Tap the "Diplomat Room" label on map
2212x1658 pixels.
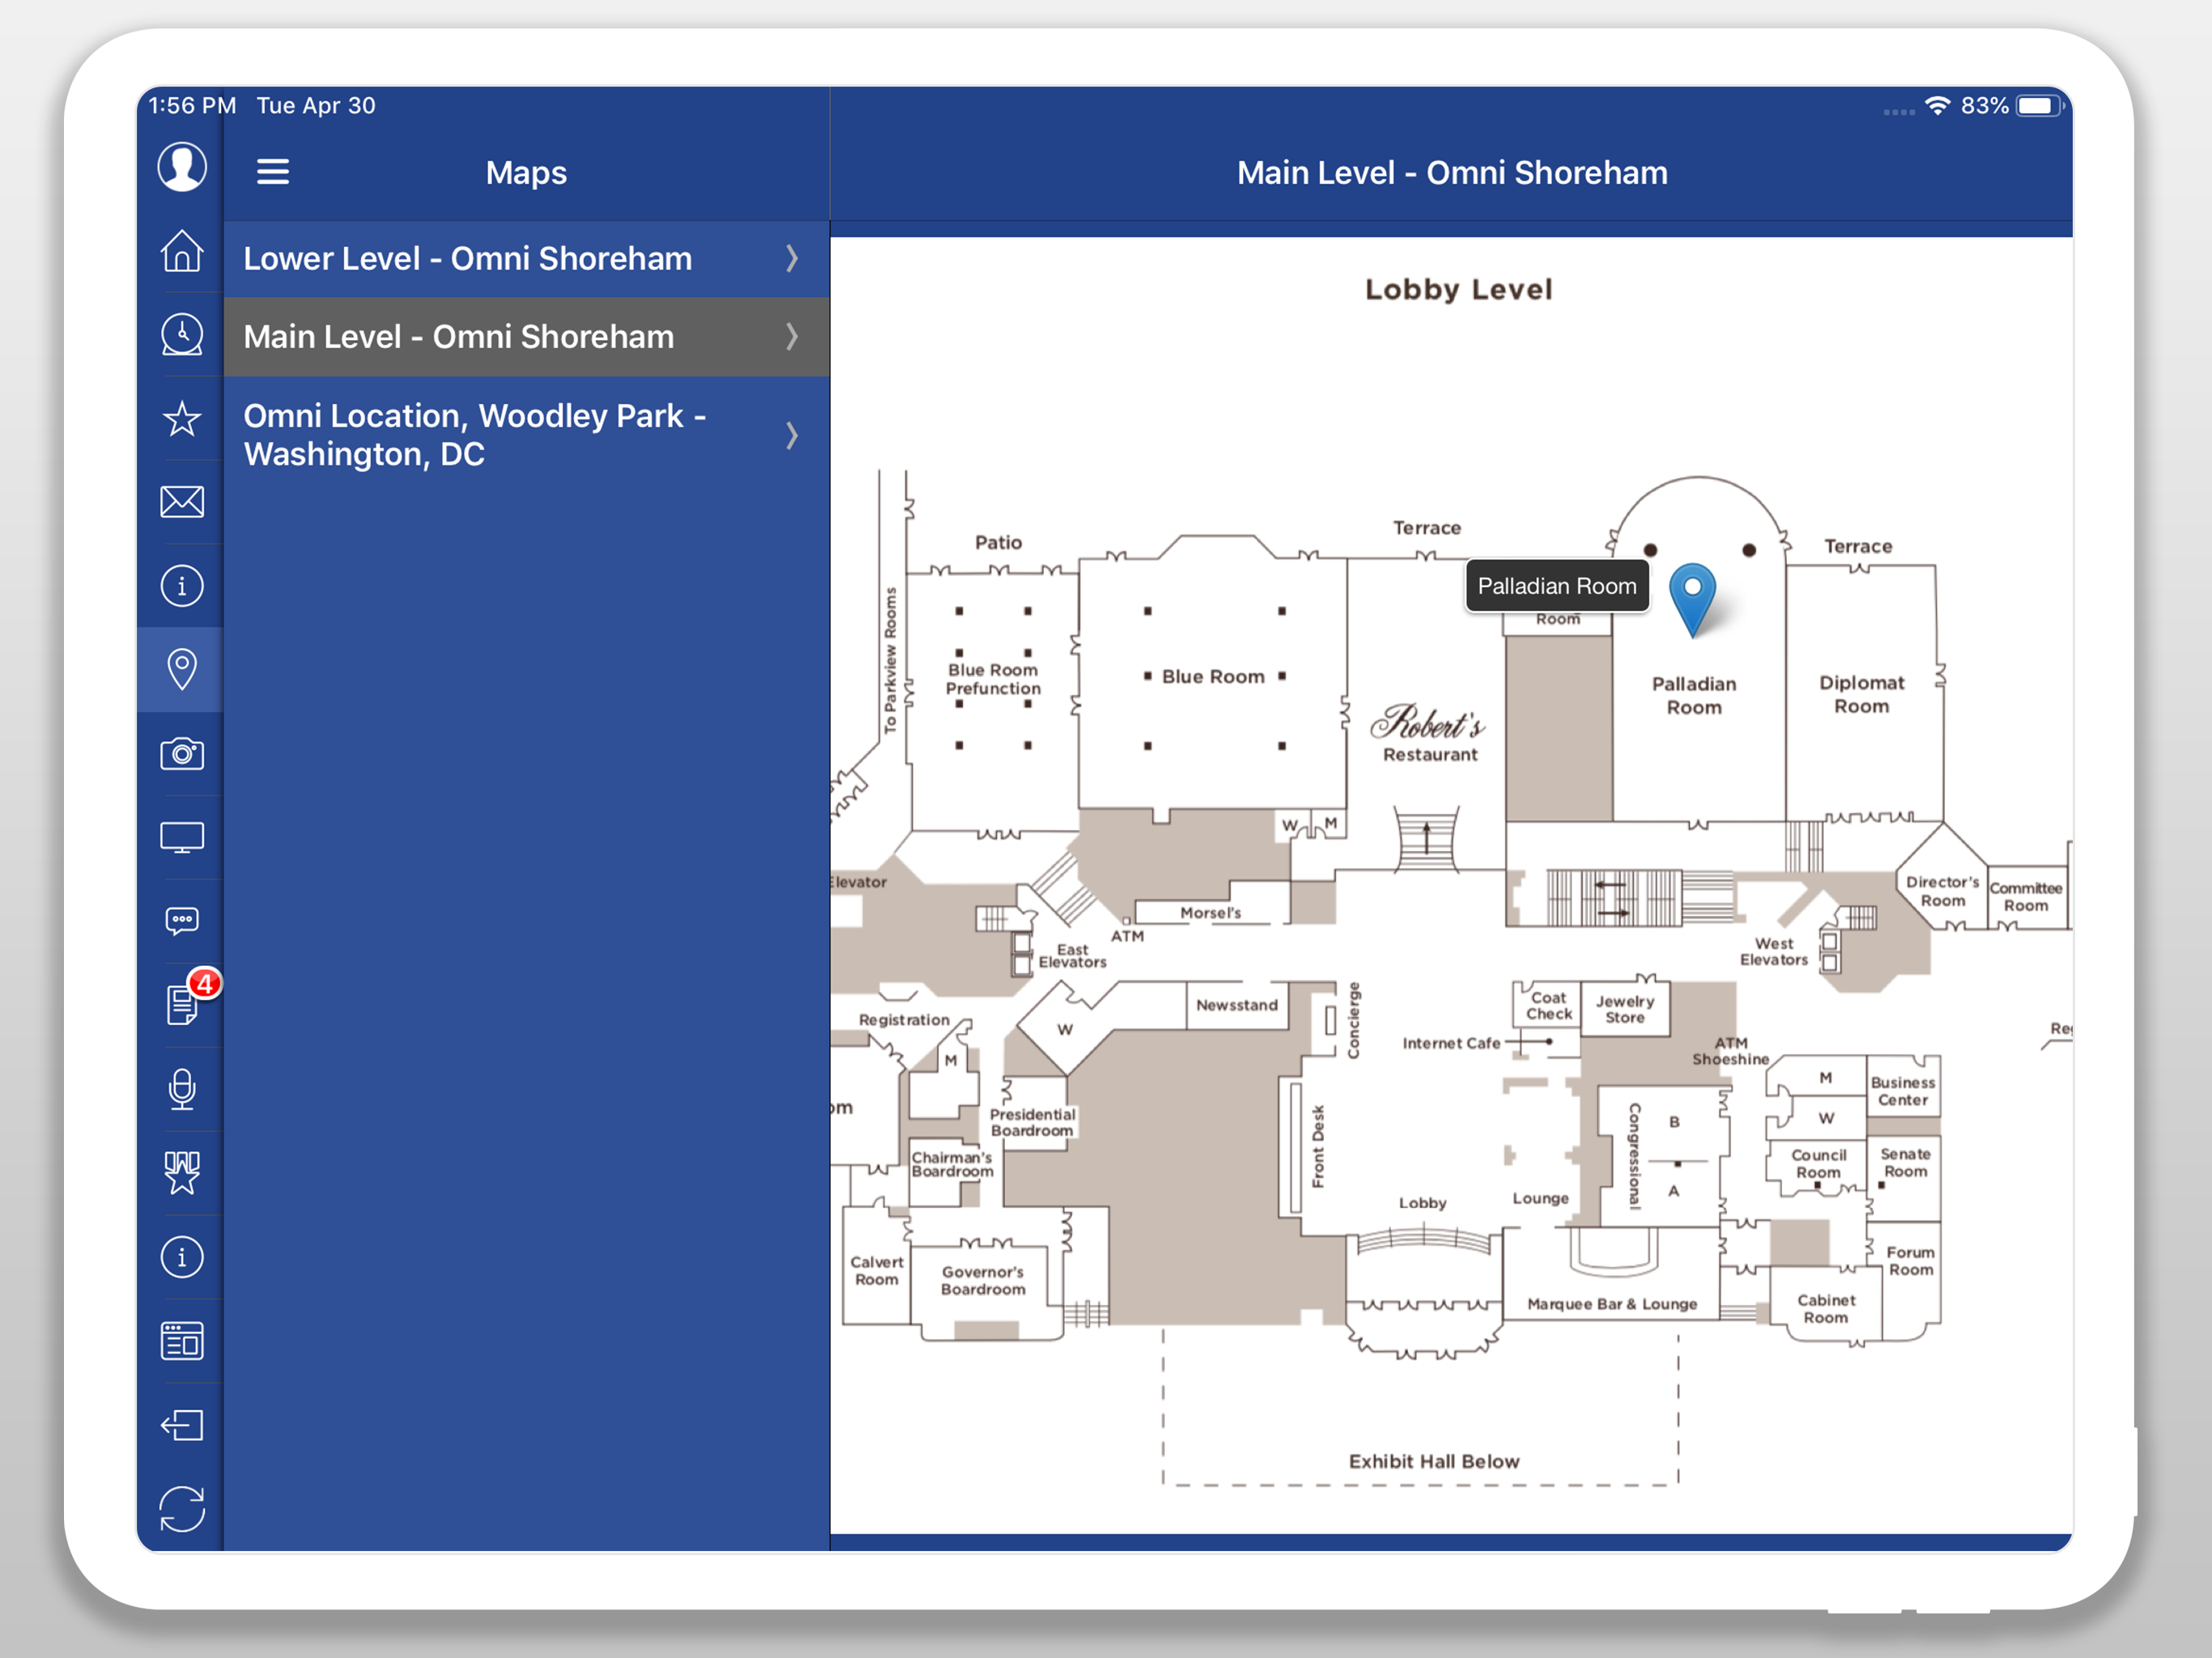click(1861, 694)
